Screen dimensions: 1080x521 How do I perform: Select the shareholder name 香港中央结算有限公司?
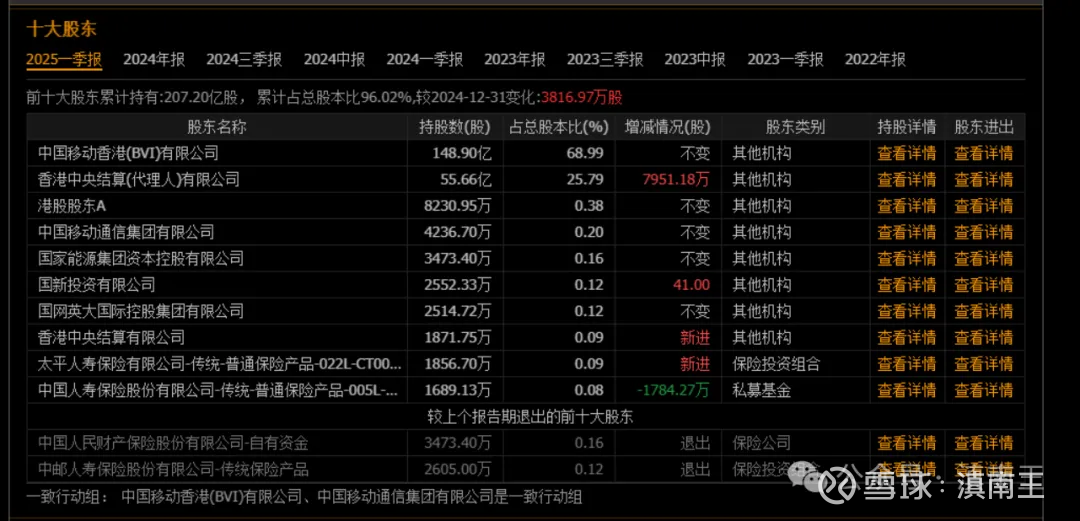coord(112,338)
